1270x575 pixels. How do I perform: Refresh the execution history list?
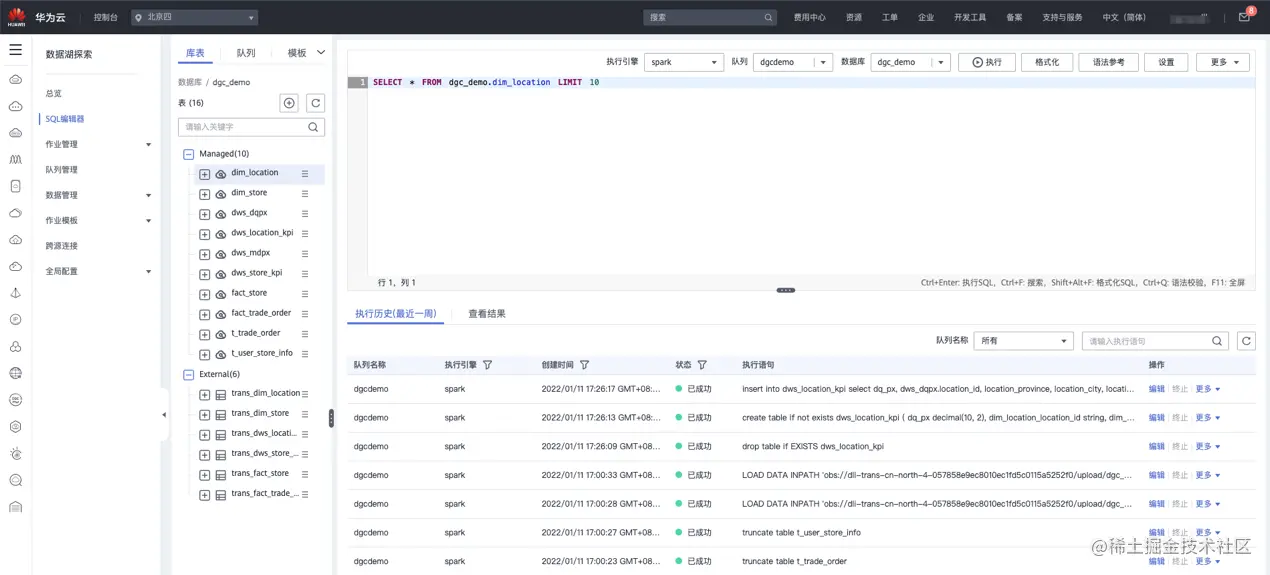click(1246, 341)
